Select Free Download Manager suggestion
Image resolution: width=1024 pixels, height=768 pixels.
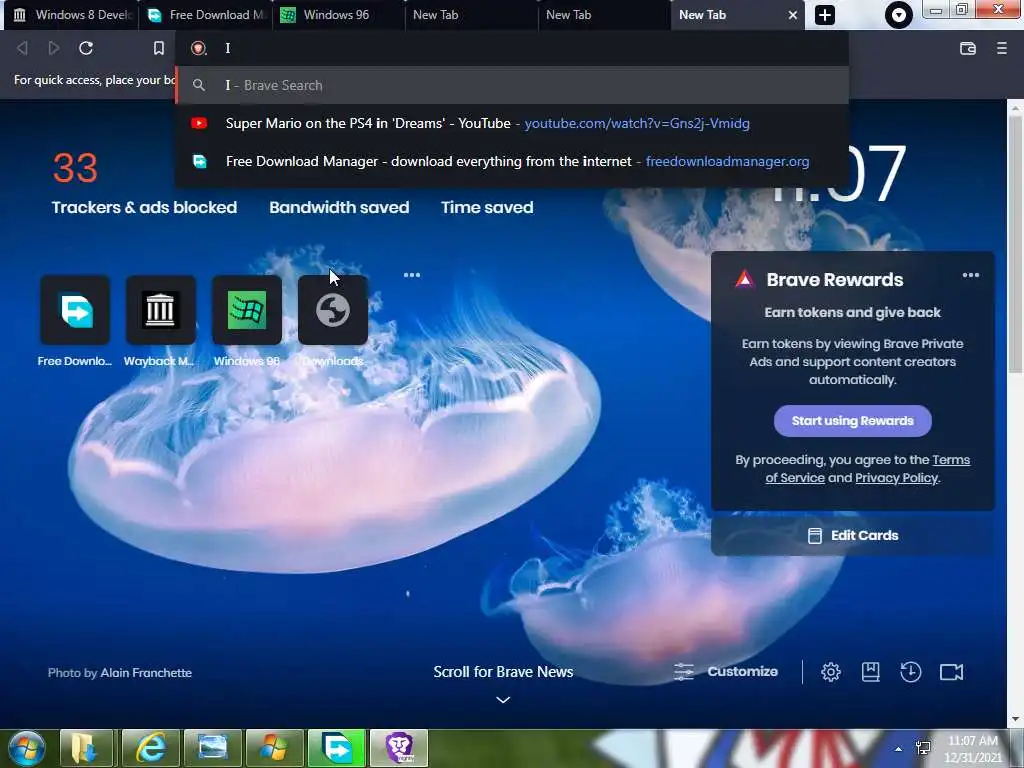pos(513,161)
